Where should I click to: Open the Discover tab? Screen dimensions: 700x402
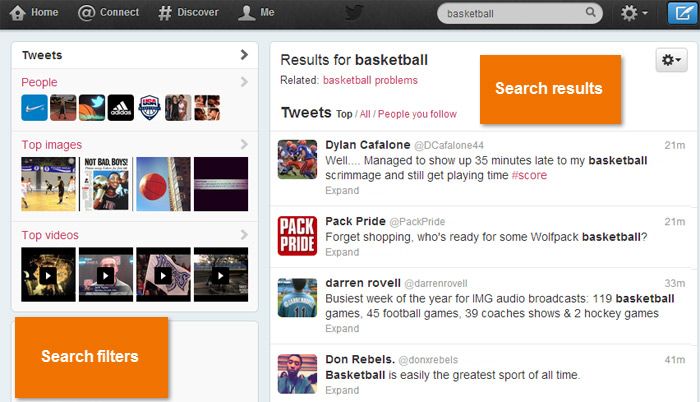click(x=188, y=13)
